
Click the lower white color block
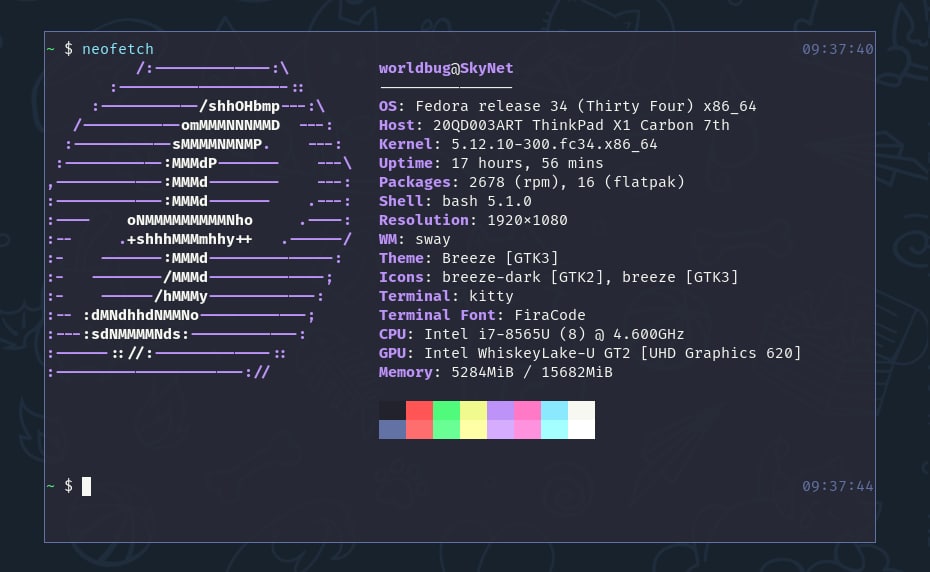tap(581, 430)
